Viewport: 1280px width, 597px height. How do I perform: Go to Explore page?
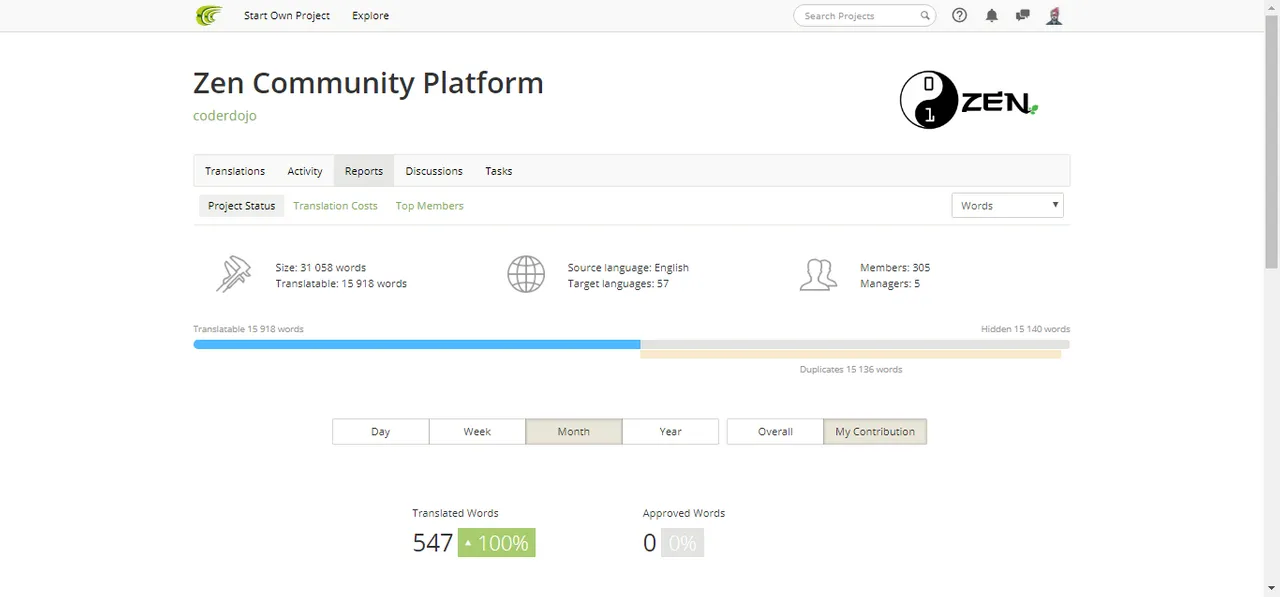(x=370, y=15)
